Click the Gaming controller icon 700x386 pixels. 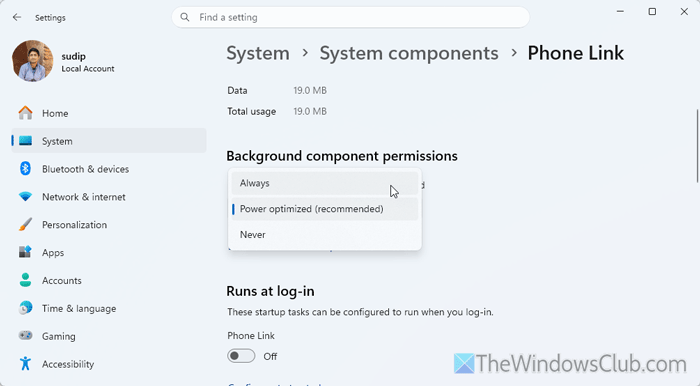tap(25, 336)
